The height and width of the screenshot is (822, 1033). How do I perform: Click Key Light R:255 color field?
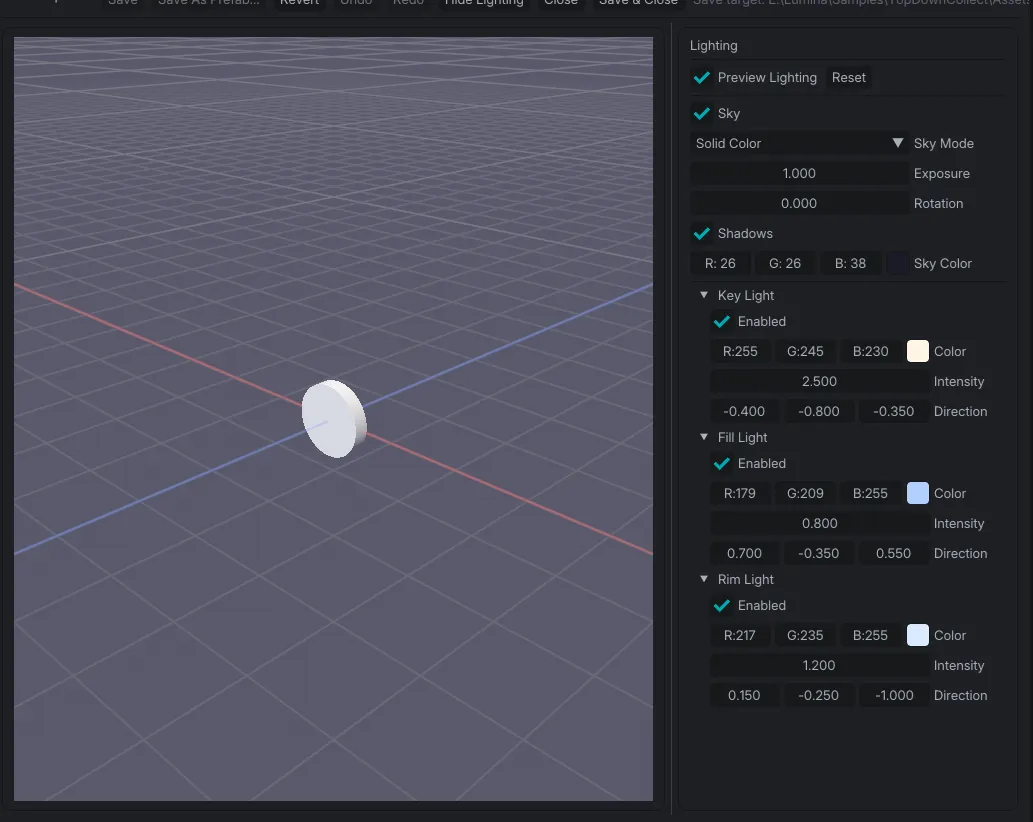click(740, 351)
